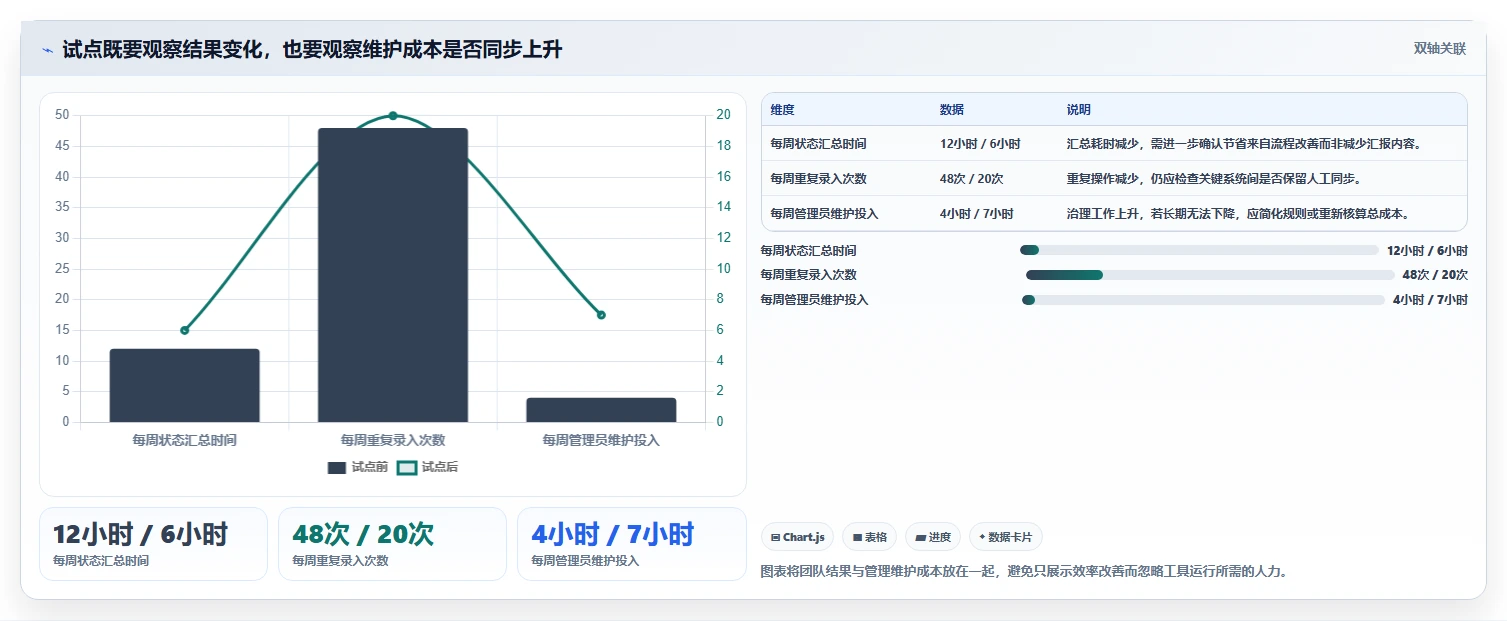Click the line point above 每周状态汇总时间 bar
The height and width of the screenshot is (621, 1507).
[x=184, y=330]
